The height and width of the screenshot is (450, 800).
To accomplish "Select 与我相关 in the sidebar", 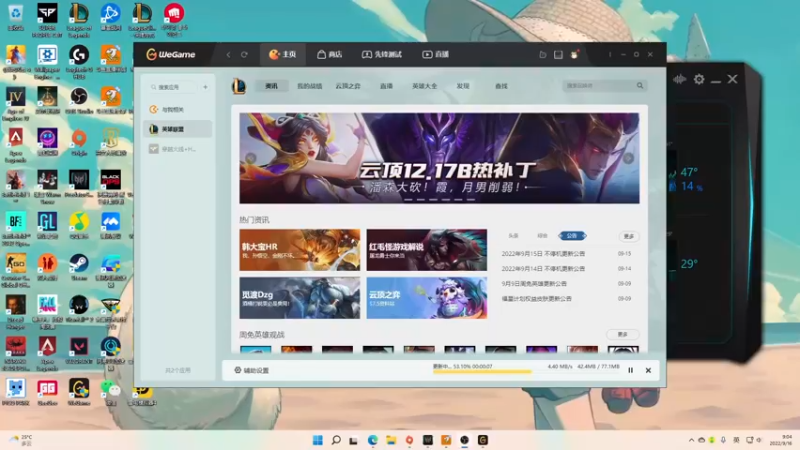I will (177, 109).
